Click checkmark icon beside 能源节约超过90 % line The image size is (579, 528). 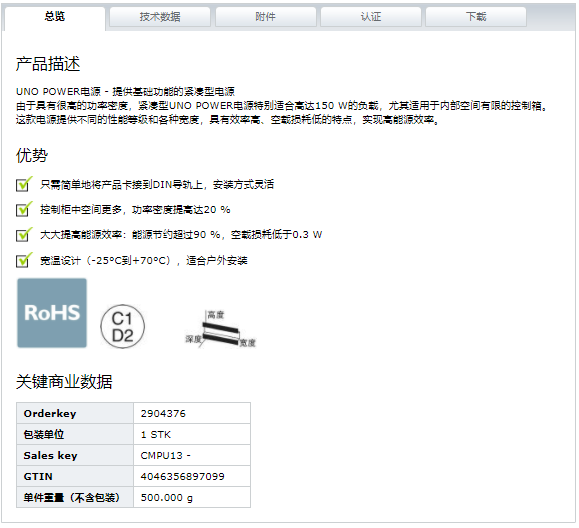click(x=24, y=234)
